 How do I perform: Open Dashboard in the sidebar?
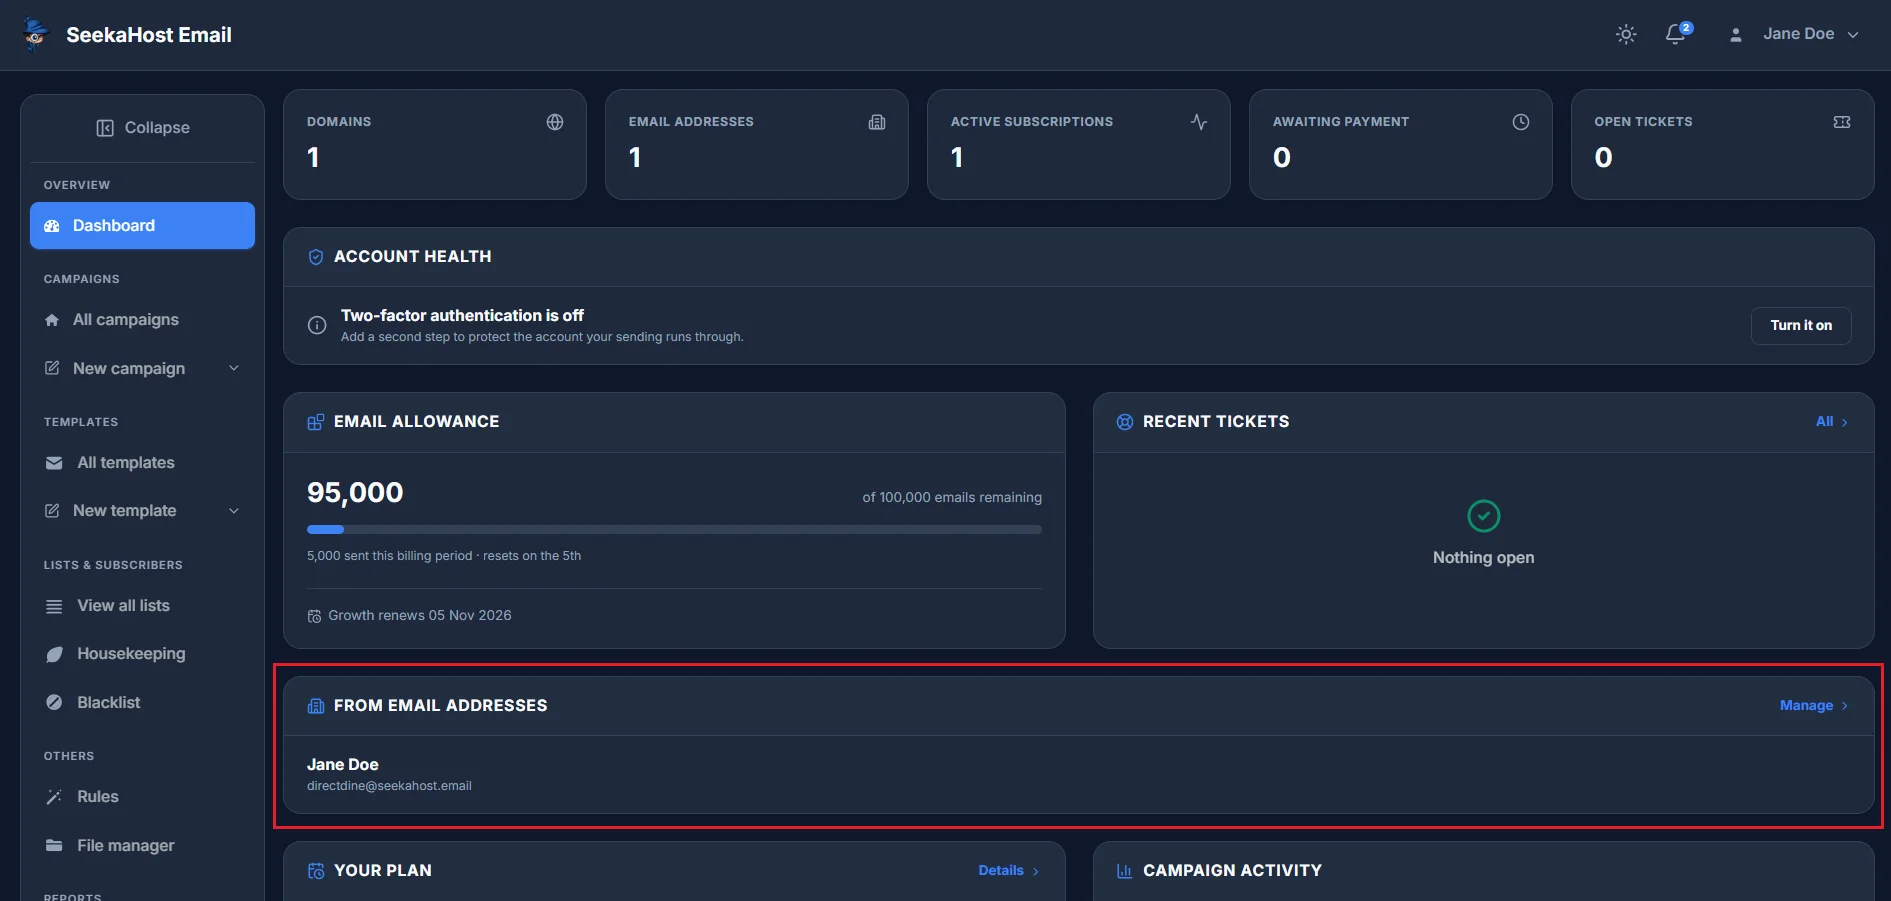[x=142, y=226]
